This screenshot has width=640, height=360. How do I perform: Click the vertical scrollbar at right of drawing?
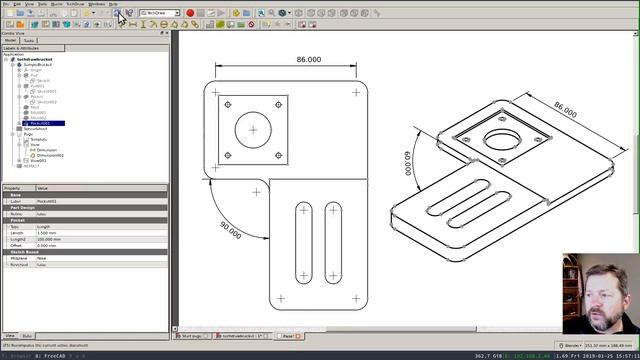(x=636, y=173)
